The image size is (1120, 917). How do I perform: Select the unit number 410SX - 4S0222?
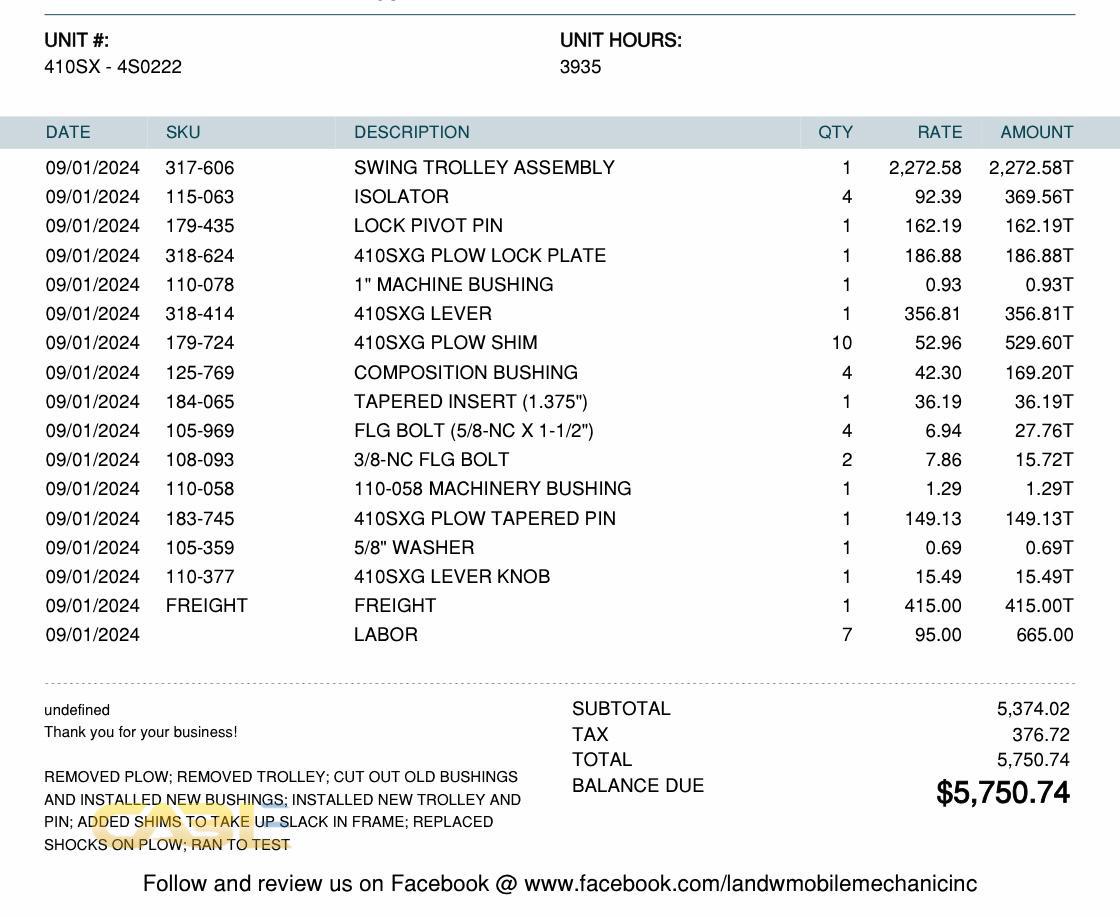[x=113, y=67]
